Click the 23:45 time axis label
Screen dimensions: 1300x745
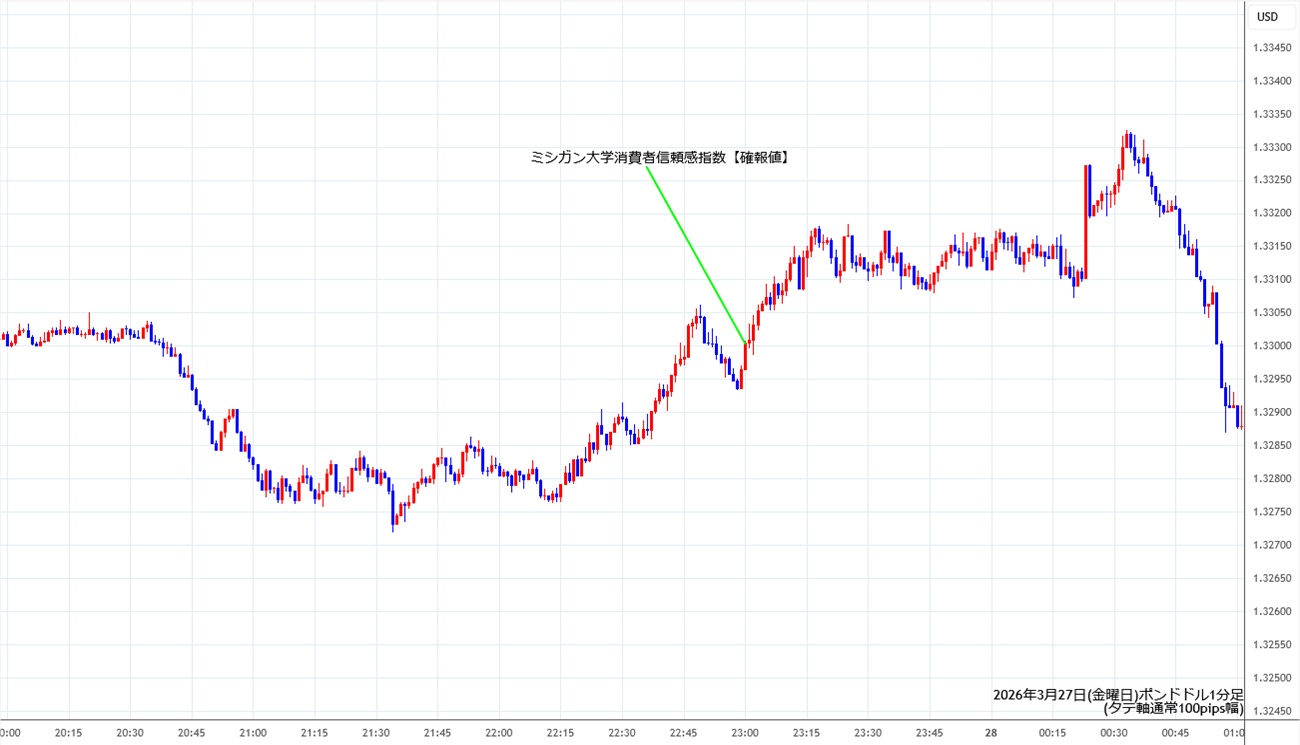click(929, 733)
